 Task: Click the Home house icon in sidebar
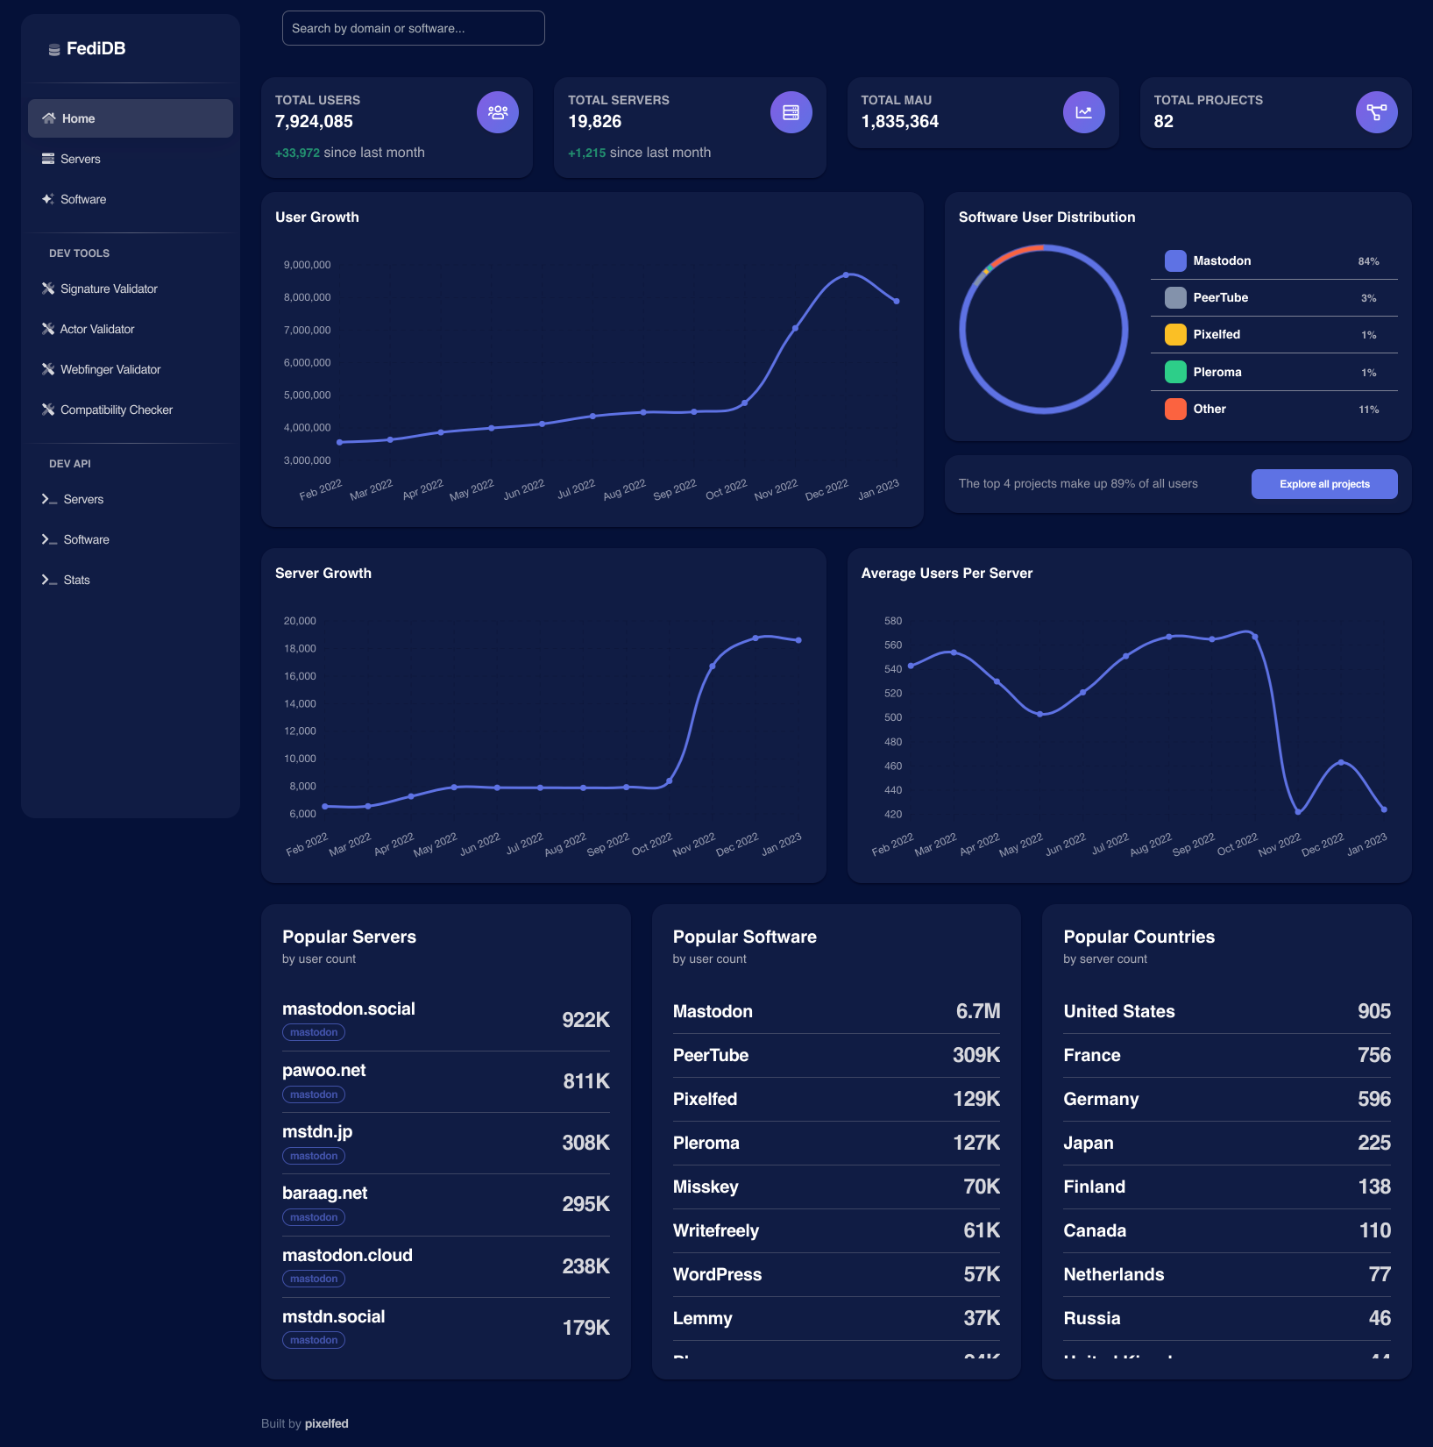pos(48,118)
